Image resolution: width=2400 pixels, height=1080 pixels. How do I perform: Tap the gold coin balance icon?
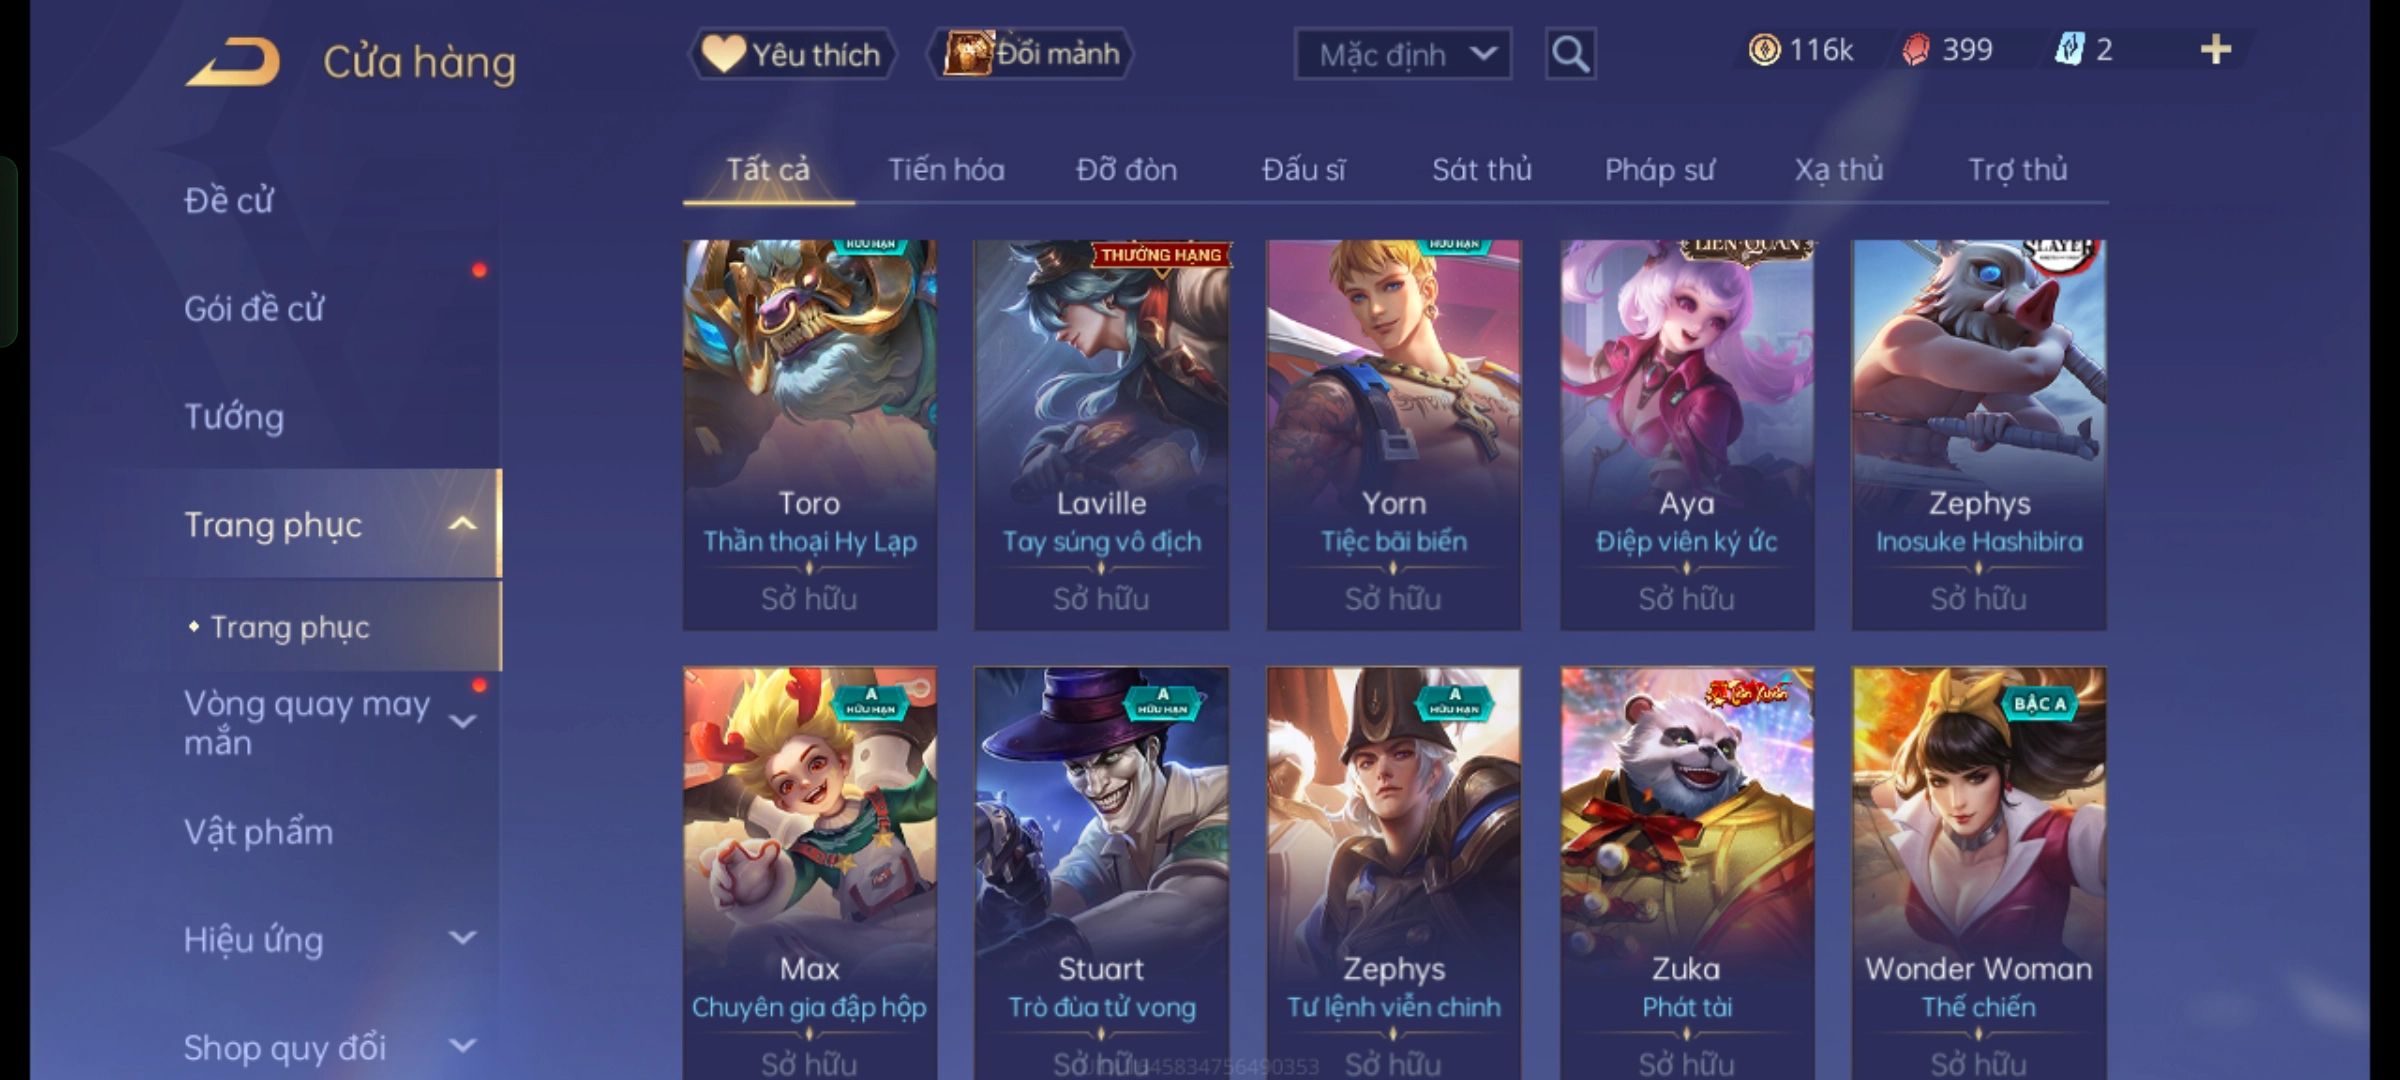(x=1764, y=50)
